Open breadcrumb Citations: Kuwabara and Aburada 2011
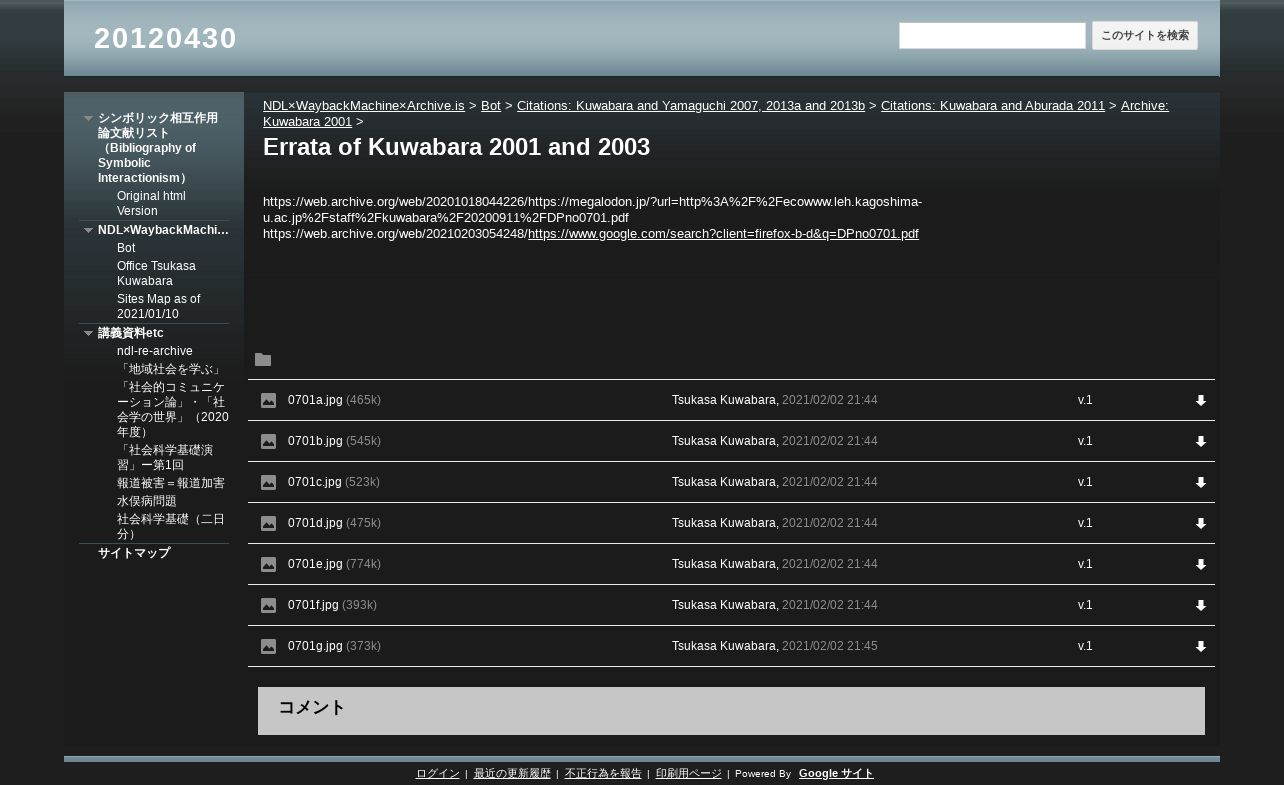This screenshot has height=785, width=1284. point(993,105)
